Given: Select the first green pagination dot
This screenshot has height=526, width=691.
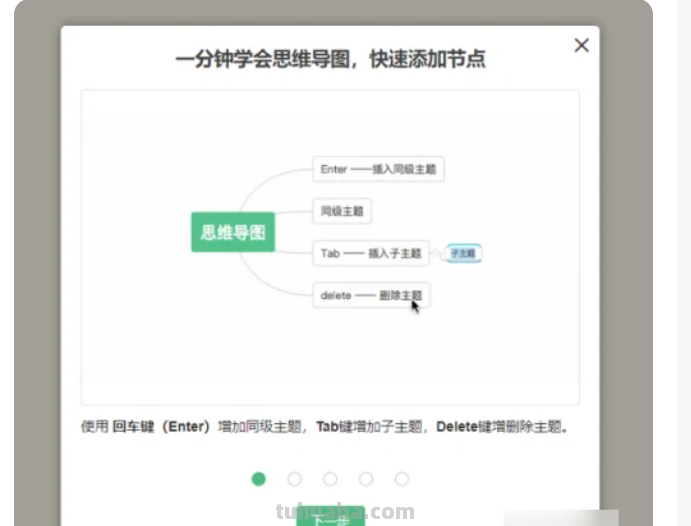Looking at the screenshot, I should [x=259, y=479].
